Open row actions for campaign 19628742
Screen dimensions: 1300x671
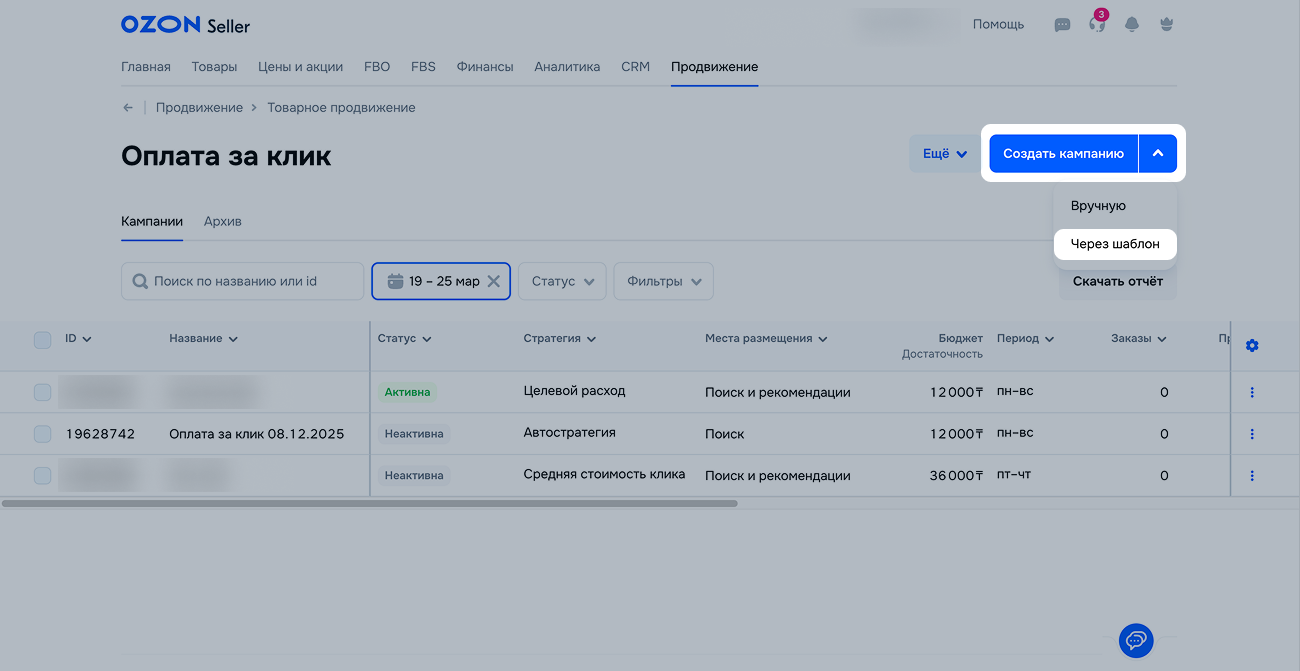(x=1252, y=434)
